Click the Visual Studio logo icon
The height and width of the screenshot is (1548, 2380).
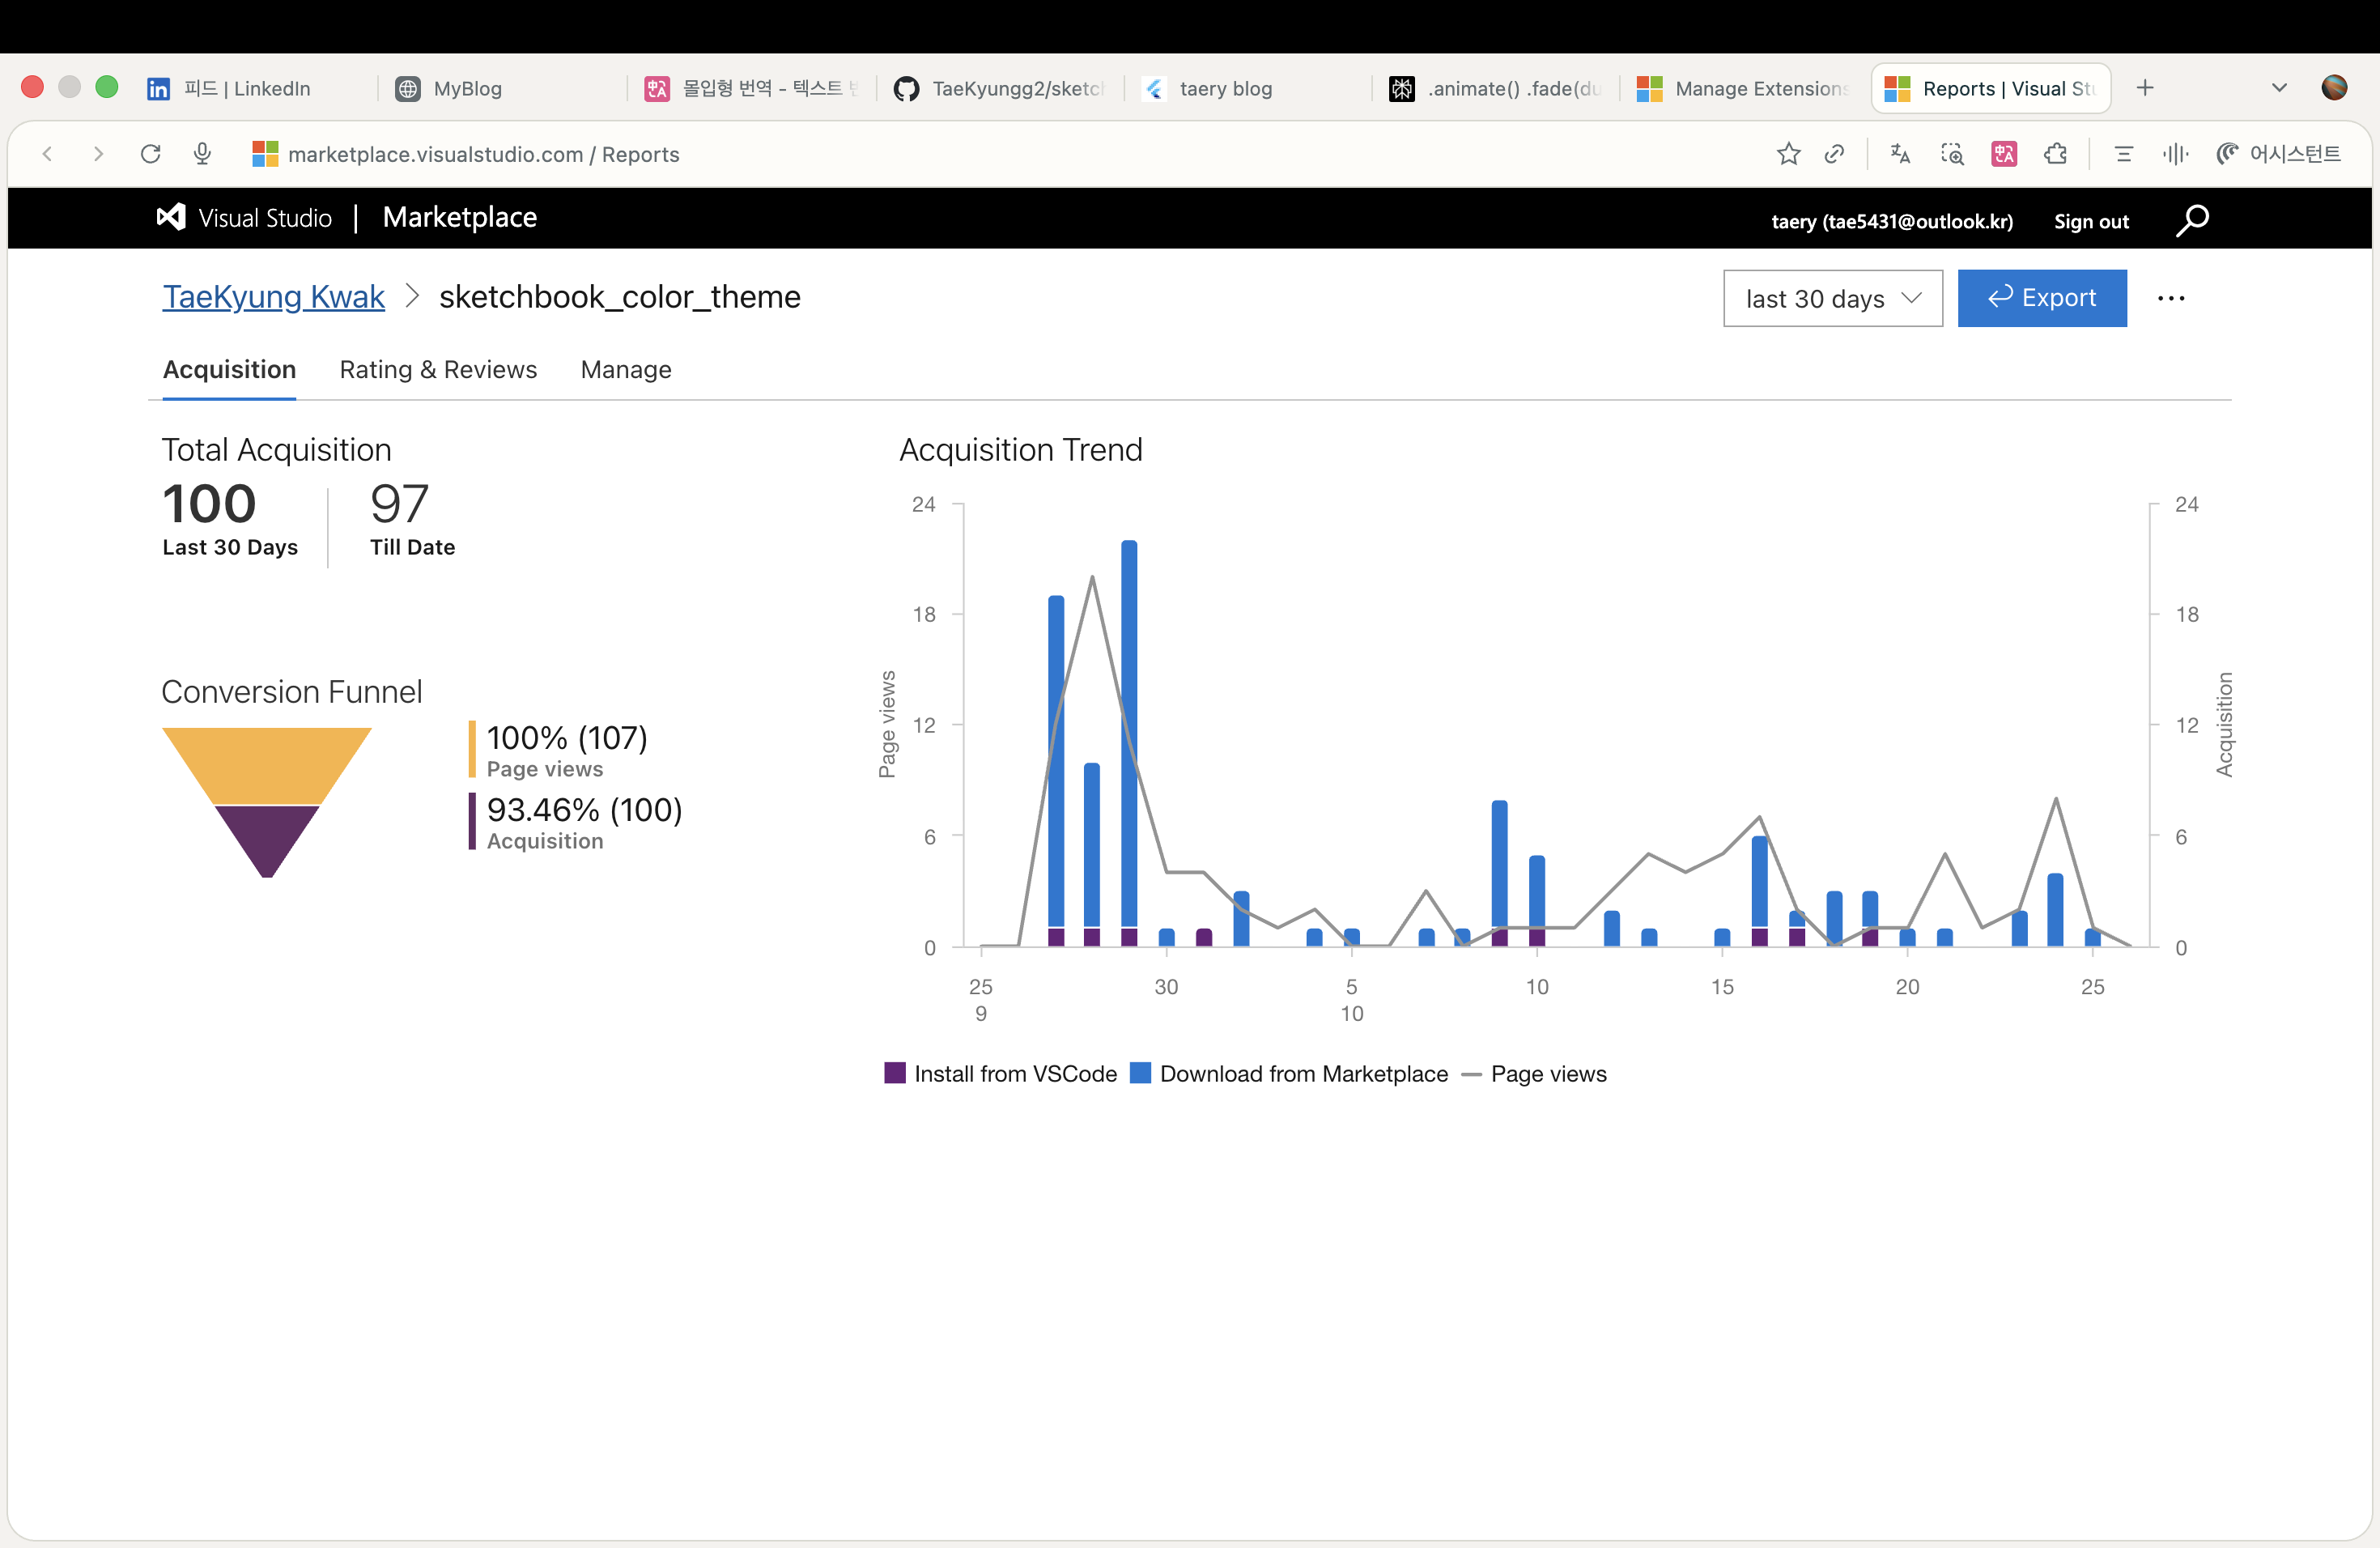click(171, 218)
